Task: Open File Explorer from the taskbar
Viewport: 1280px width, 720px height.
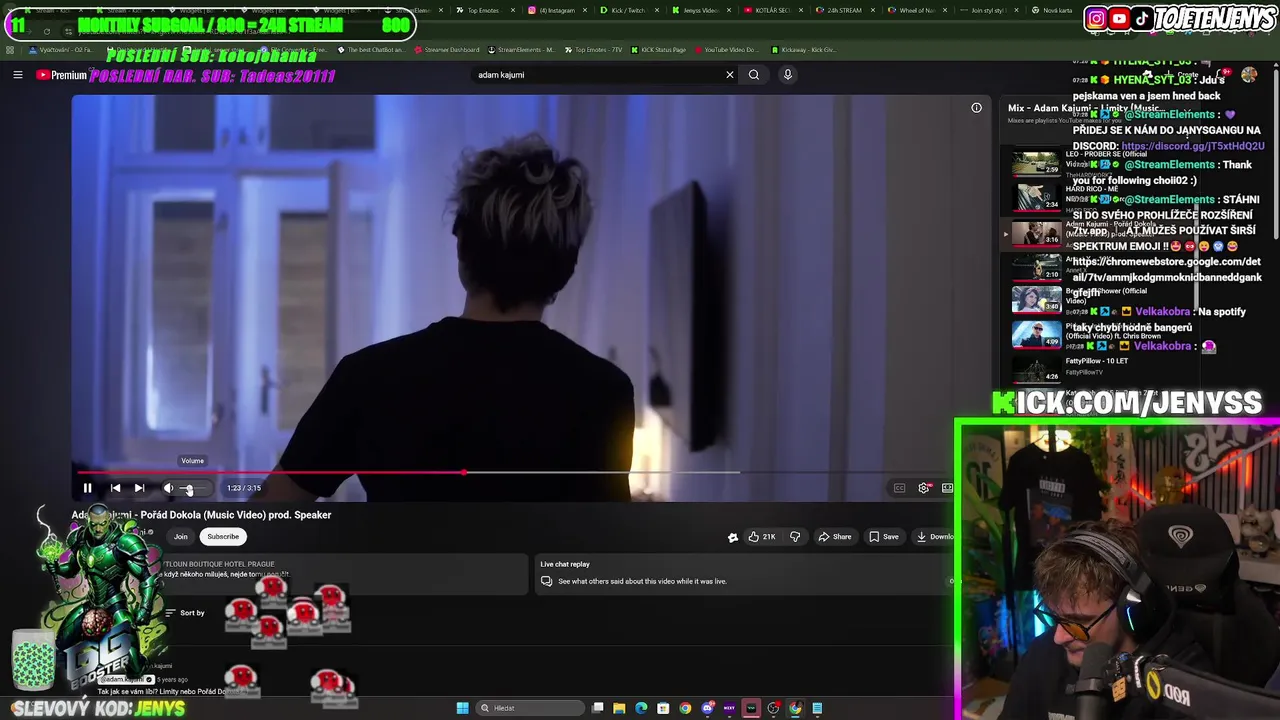Action: click(619, 708)
